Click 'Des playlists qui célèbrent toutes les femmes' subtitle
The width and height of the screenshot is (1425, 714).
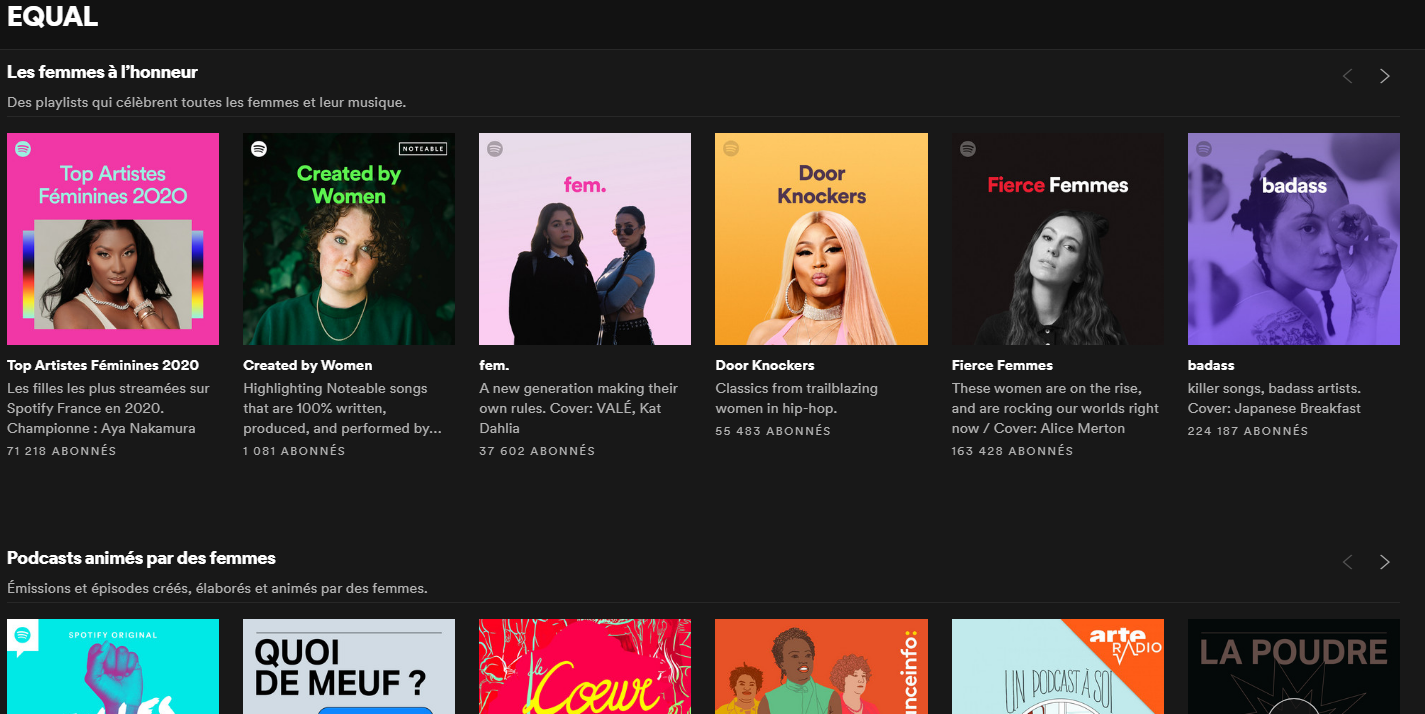pyautogui.click(x=206, y=102)
